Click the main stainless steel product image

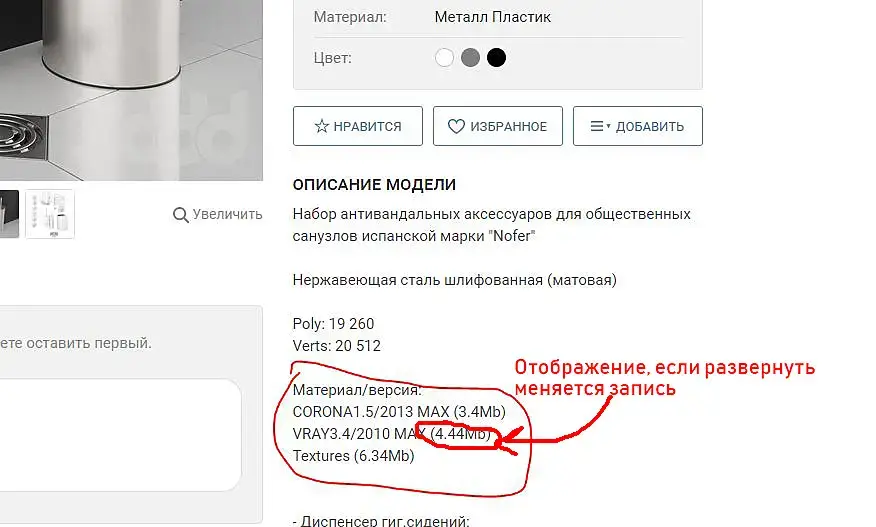click(131, 89)
